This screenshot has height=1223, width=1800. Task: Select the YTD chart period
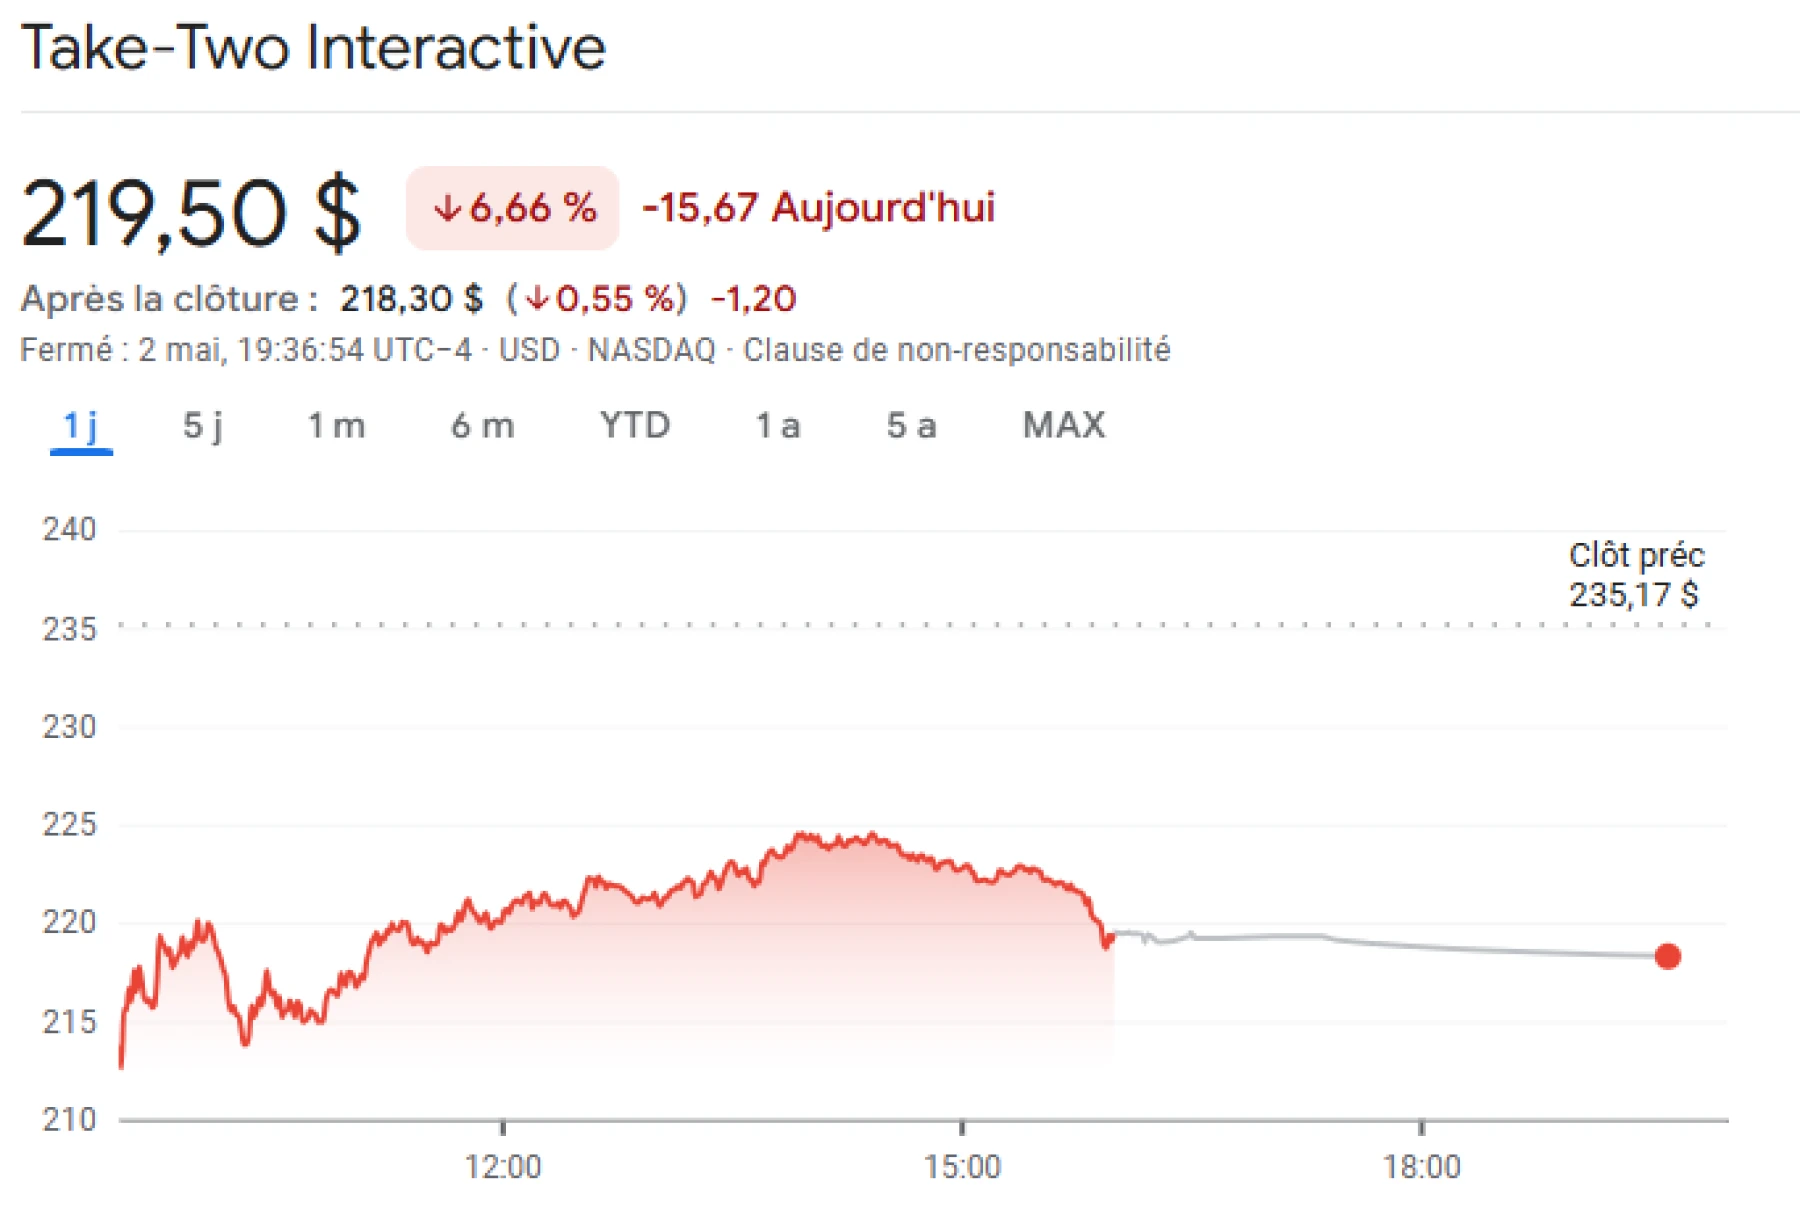(633, 425)
